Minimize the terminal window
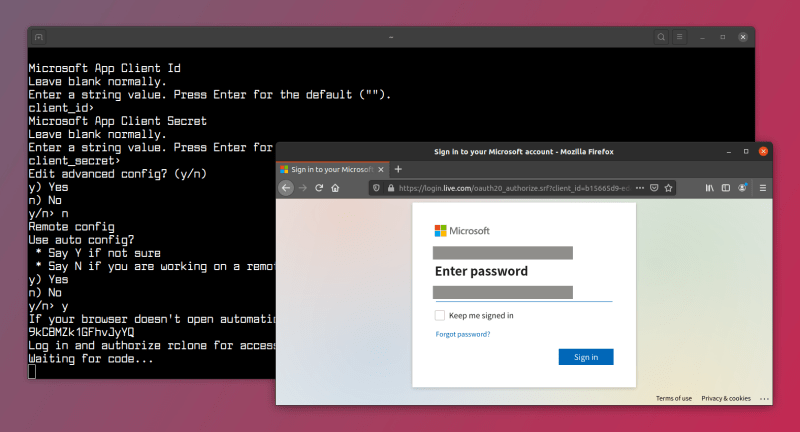This screenshot has width=800, height=432. (x=703, y=37)
